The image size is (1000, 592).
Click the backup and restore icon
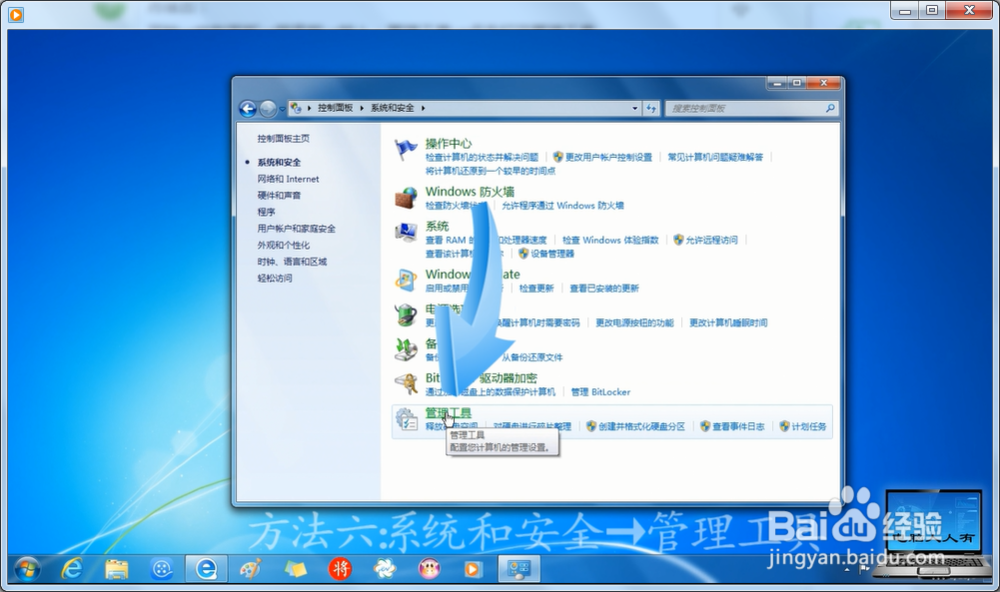pyautogui.click(x=406, y=349)
